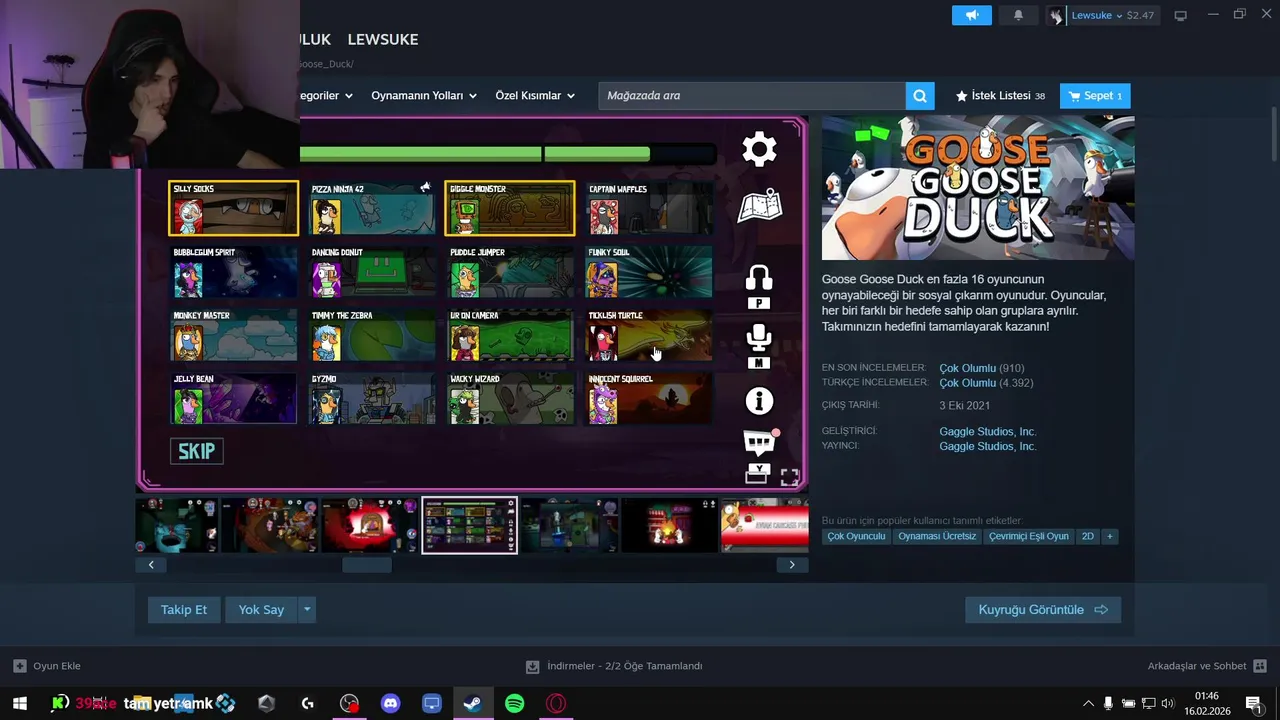Click the Yok Say ignore button
This screenshot has height=720, width=1280.
tap(261, 610)
